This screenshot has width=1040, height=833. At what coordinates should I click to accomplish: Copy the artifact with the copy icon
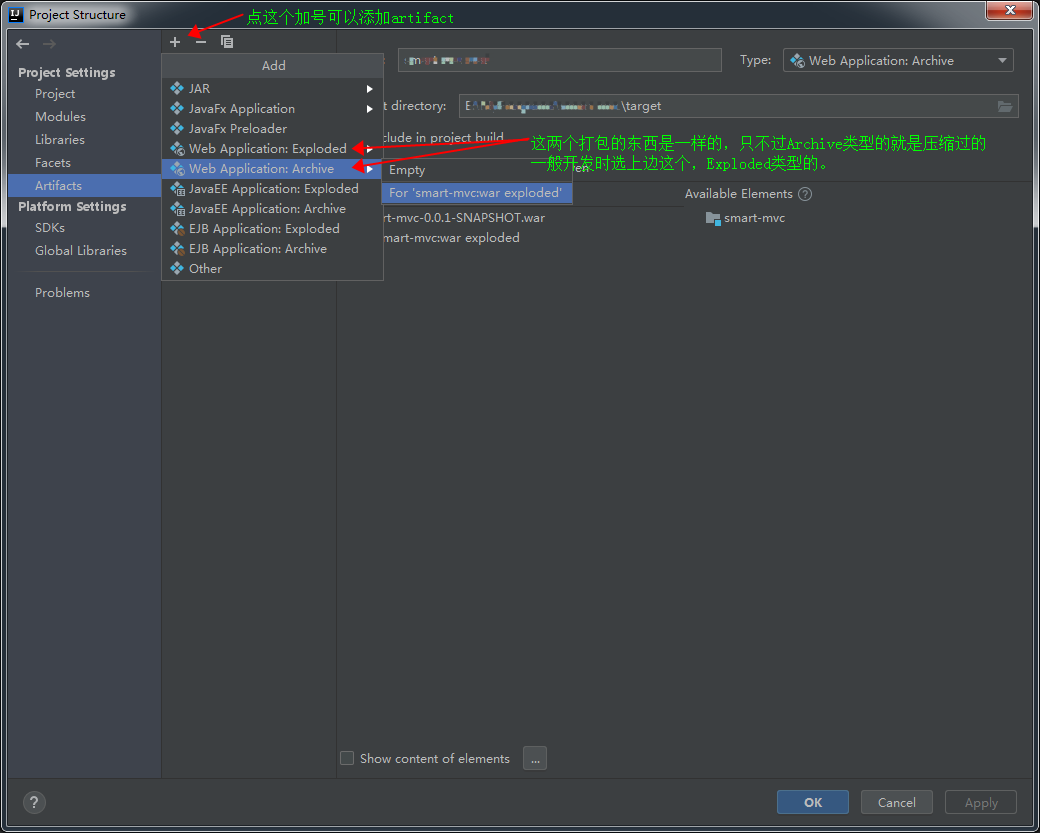[227, 42]
